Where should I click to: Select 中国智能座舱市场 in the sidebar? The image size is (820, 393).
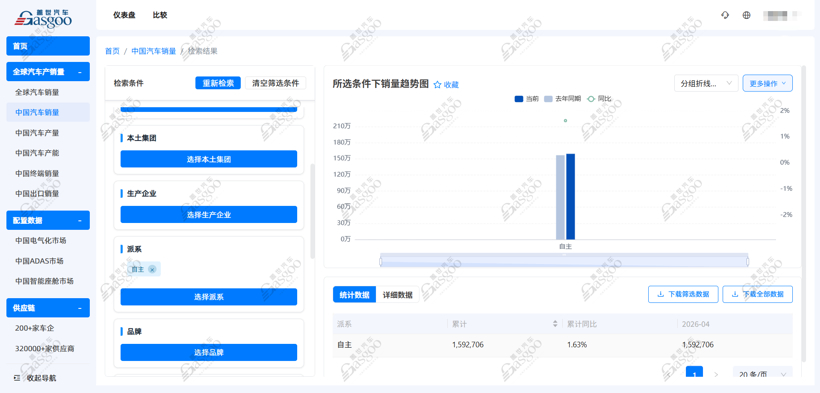click(48, 281)
